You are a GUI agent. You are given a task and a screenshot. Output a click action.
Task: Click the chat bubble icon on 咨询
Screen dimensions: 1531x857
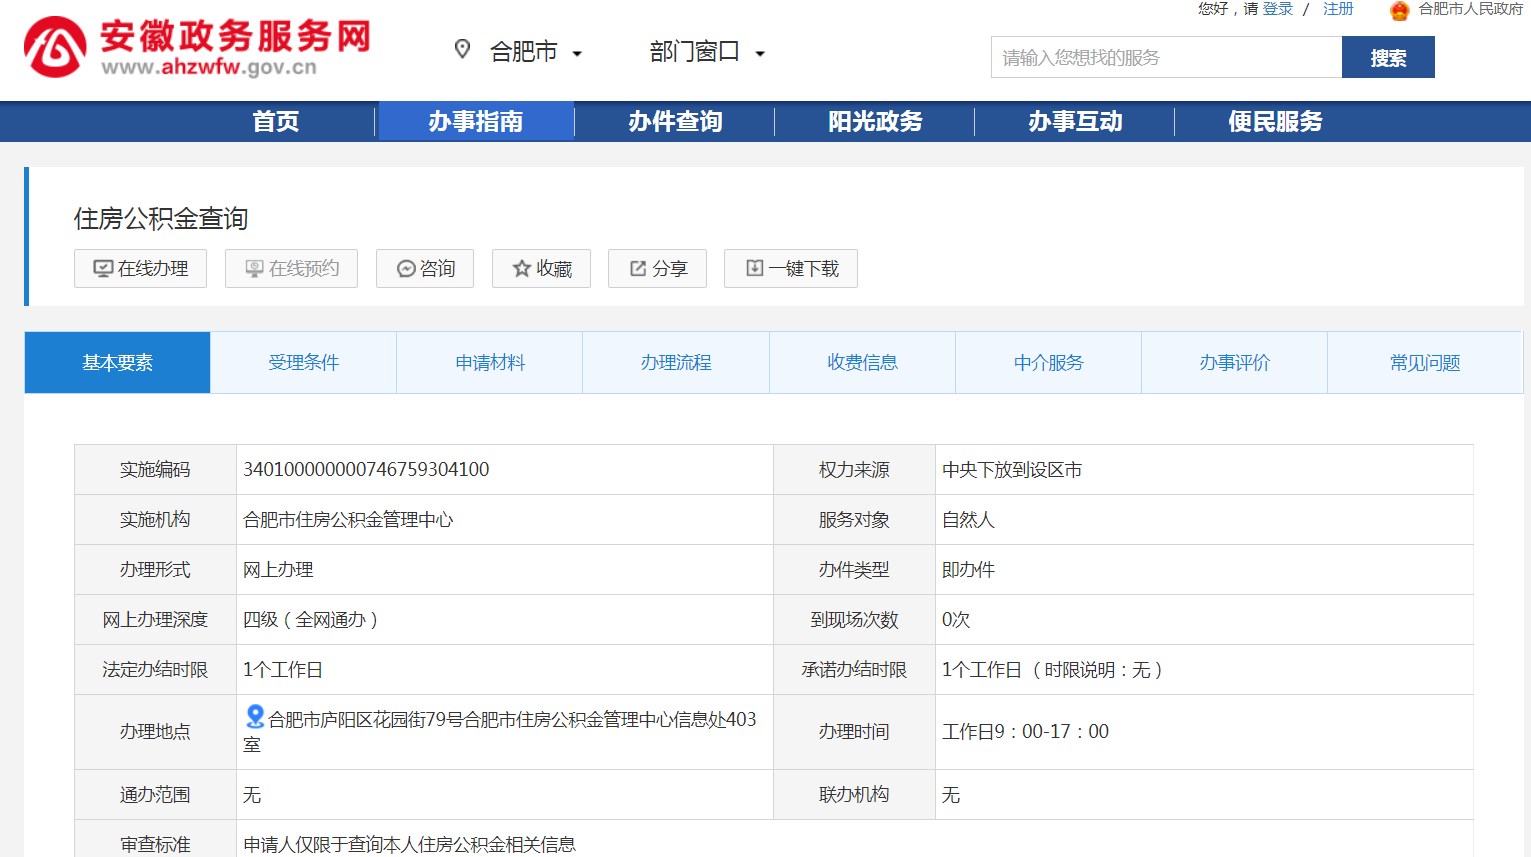[x=406, y=269]
